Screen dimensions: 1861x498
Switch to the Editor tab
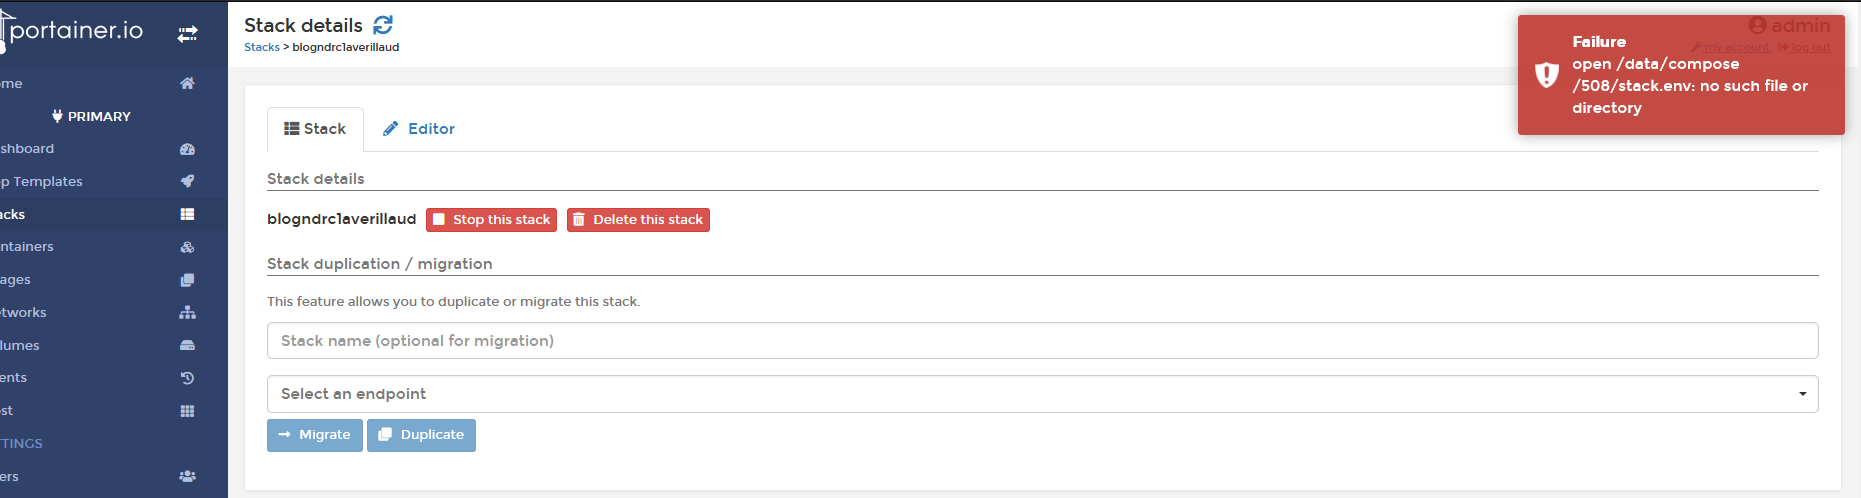coord(419,129)
